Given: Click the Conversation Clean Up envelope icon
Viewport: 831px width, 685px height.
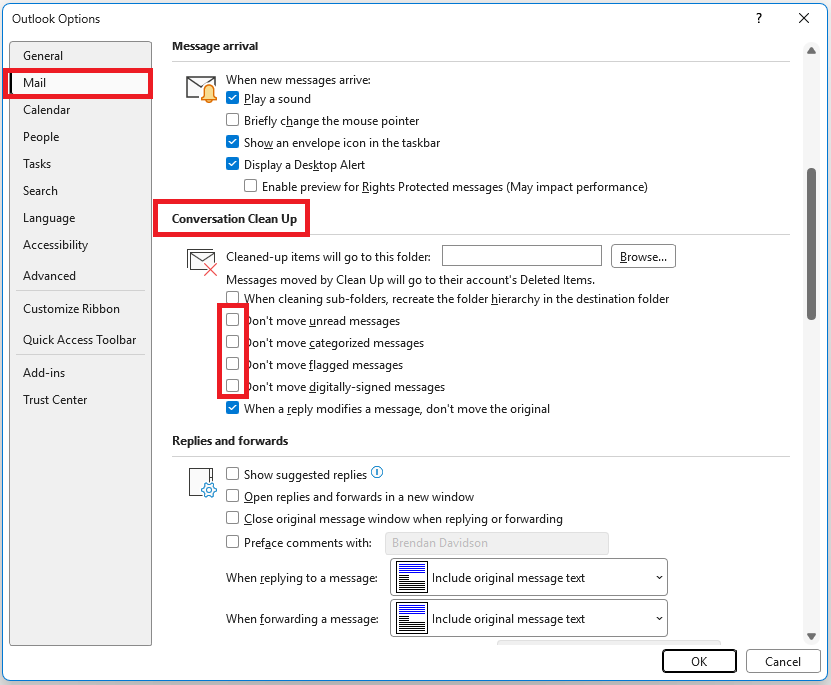Looking at the screenshot, I should point(202,261).
